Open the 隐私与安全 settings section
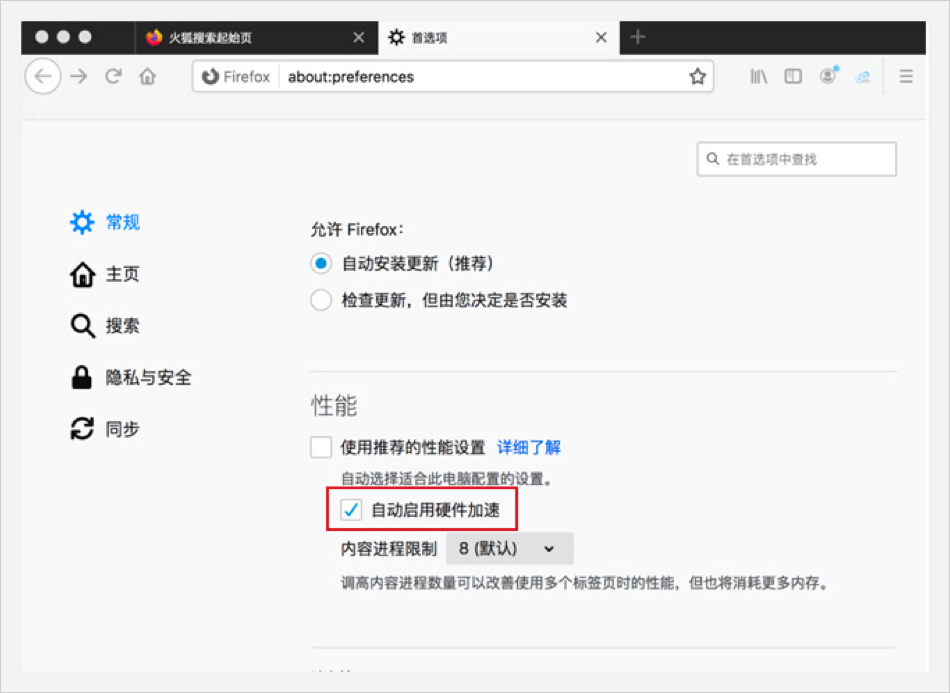The height and width of the screenshot is (693, 950). (148, 378)
